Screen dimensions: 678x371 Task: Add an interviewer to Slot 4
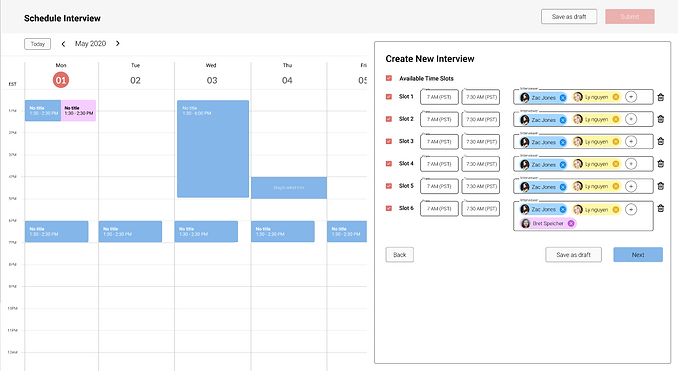click(631, 164)
